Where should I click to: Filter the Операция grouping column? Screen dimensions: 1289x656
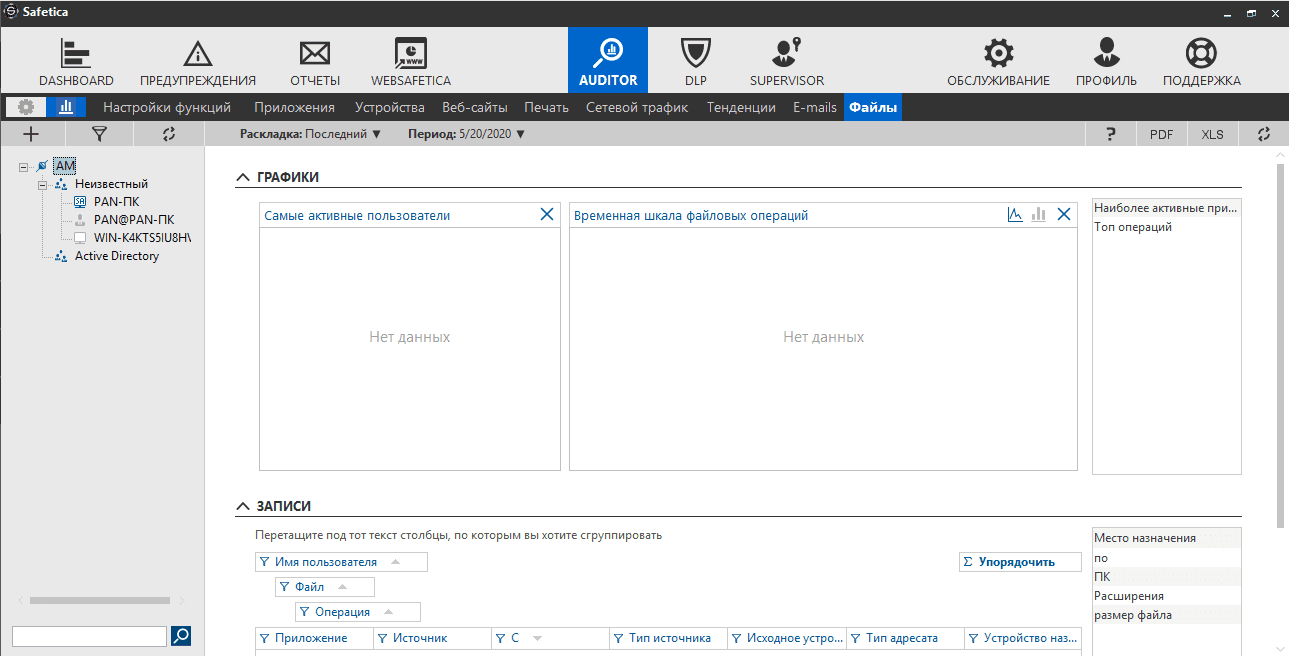(x=304, y=612)
